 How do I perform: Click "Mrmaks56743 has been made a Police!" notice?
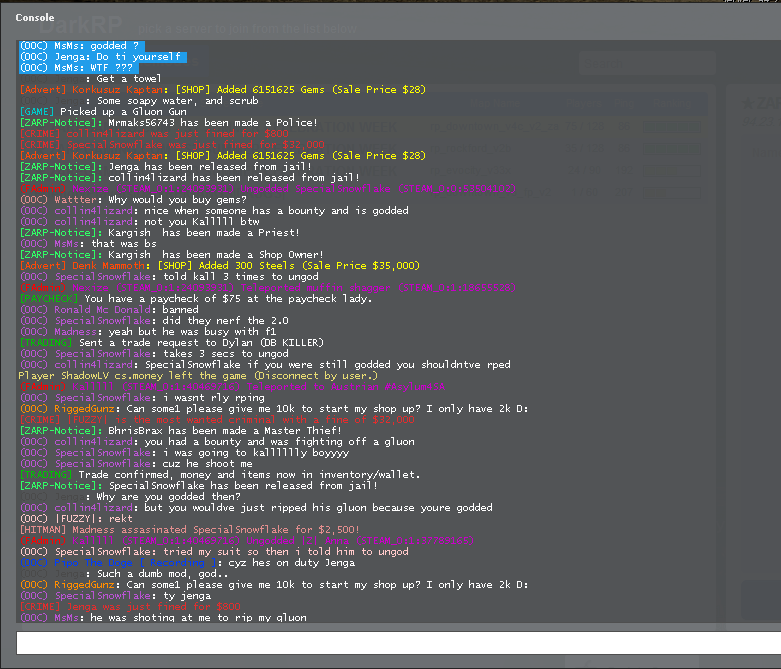pyautogui.click(x=168, y=123)
